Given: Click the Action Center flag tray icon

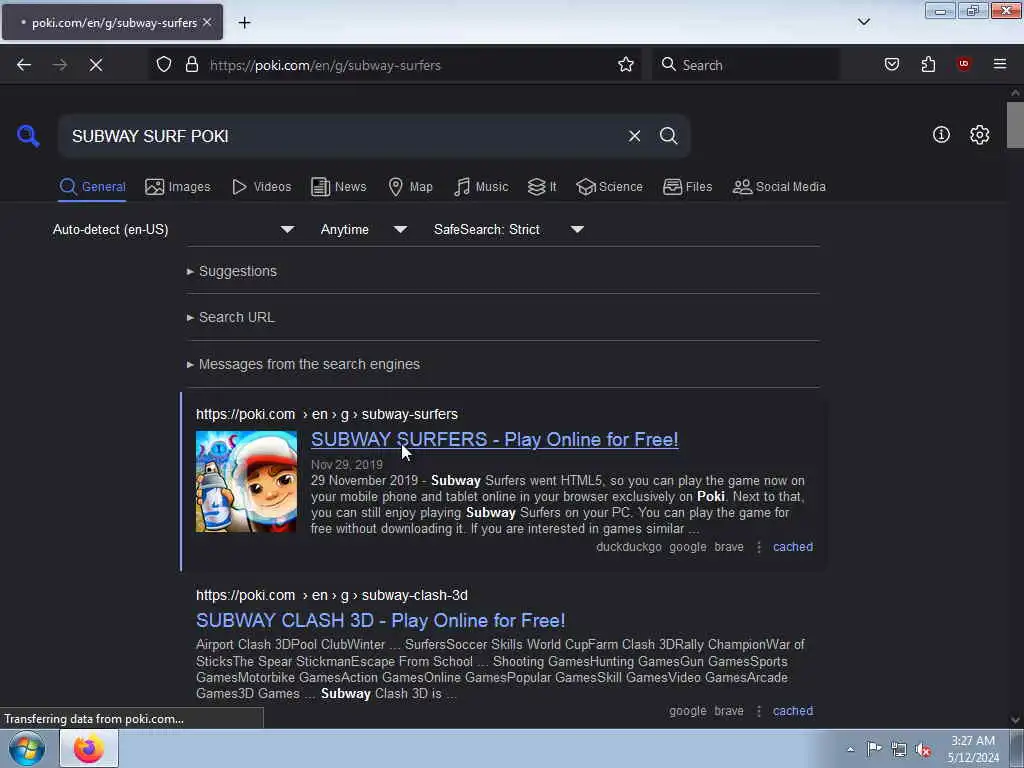Looking at the screenshot, I should tap(874, 749).
